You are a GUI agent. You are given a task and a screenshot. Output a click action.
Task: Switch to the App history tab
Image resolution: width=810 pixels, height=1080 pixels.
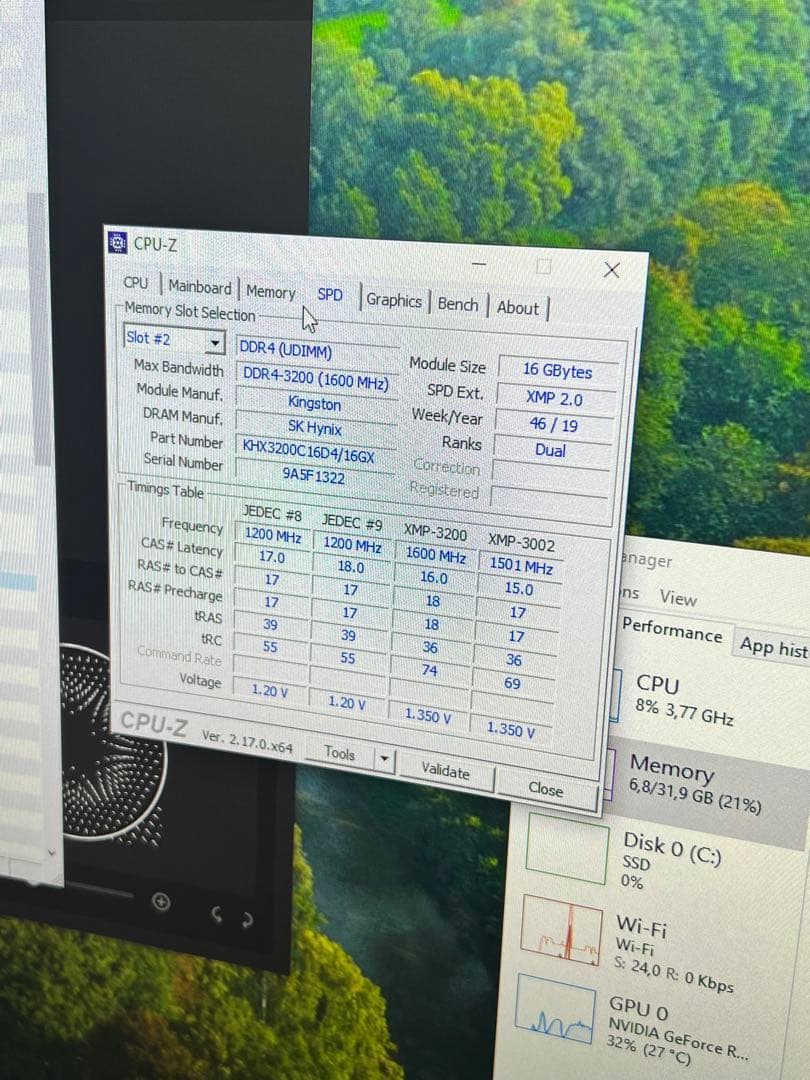click(x=773, y=647)
